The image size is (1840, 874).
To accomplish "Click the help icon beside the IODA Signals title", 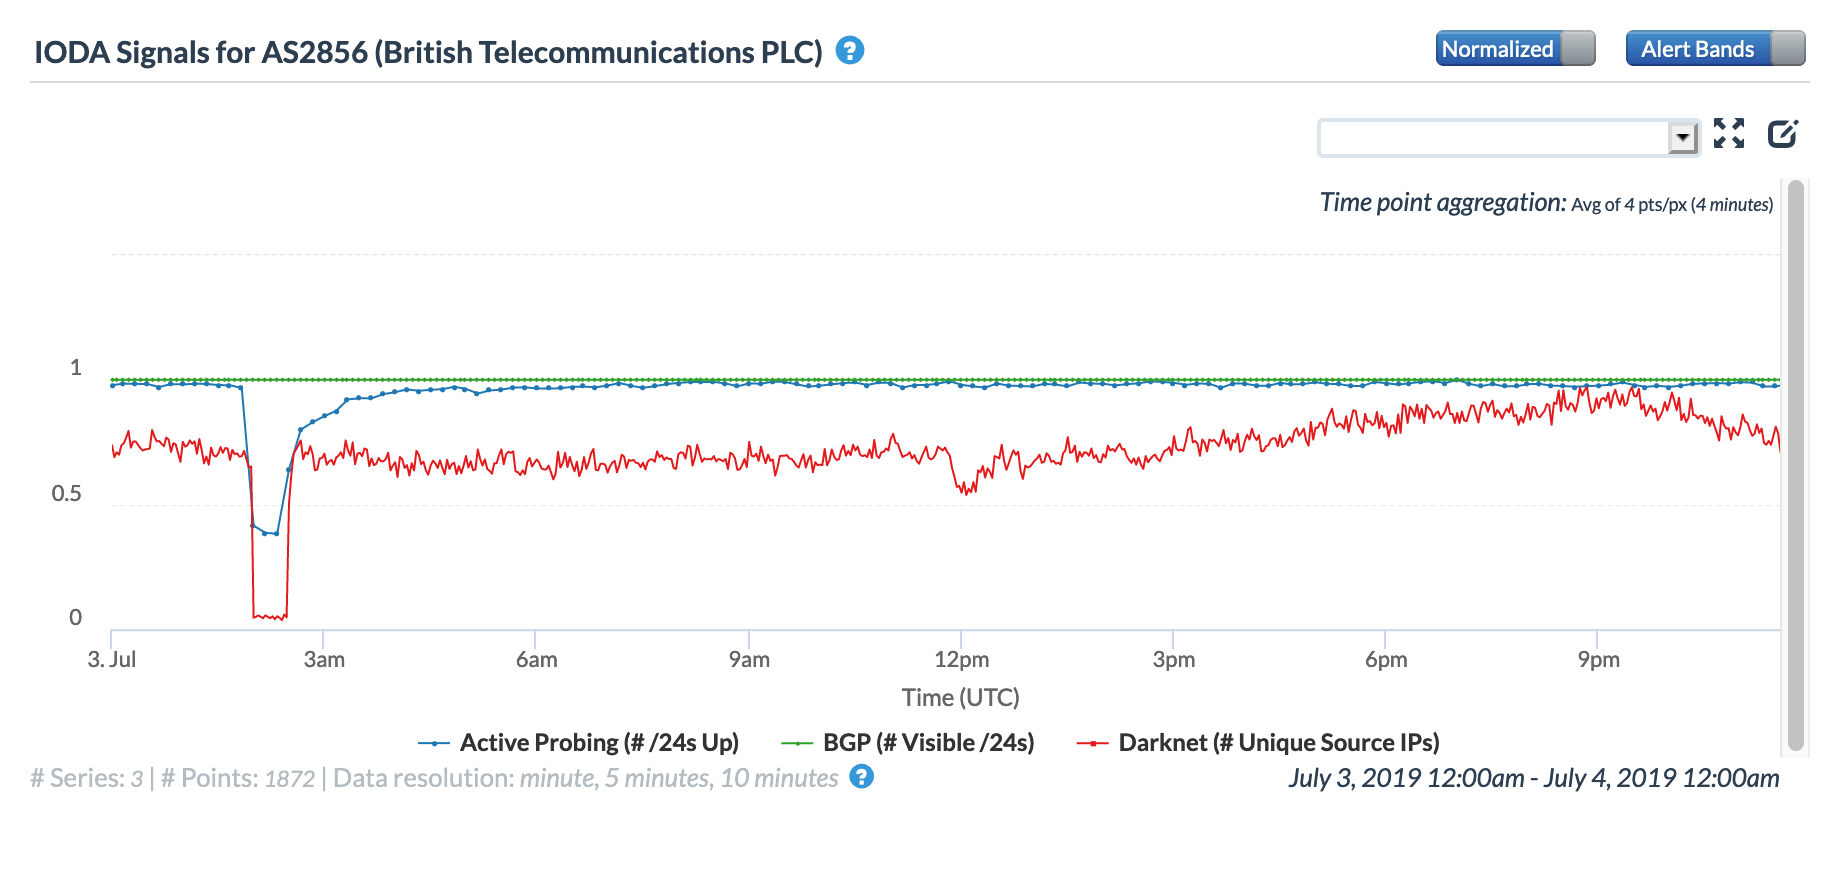I will (850, 50).
